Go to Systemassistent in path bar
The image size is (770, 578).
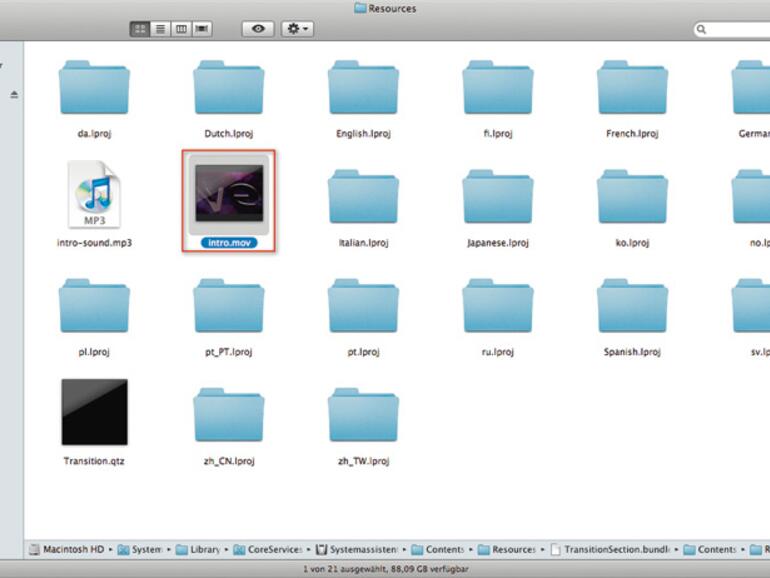tap(357, 549)
